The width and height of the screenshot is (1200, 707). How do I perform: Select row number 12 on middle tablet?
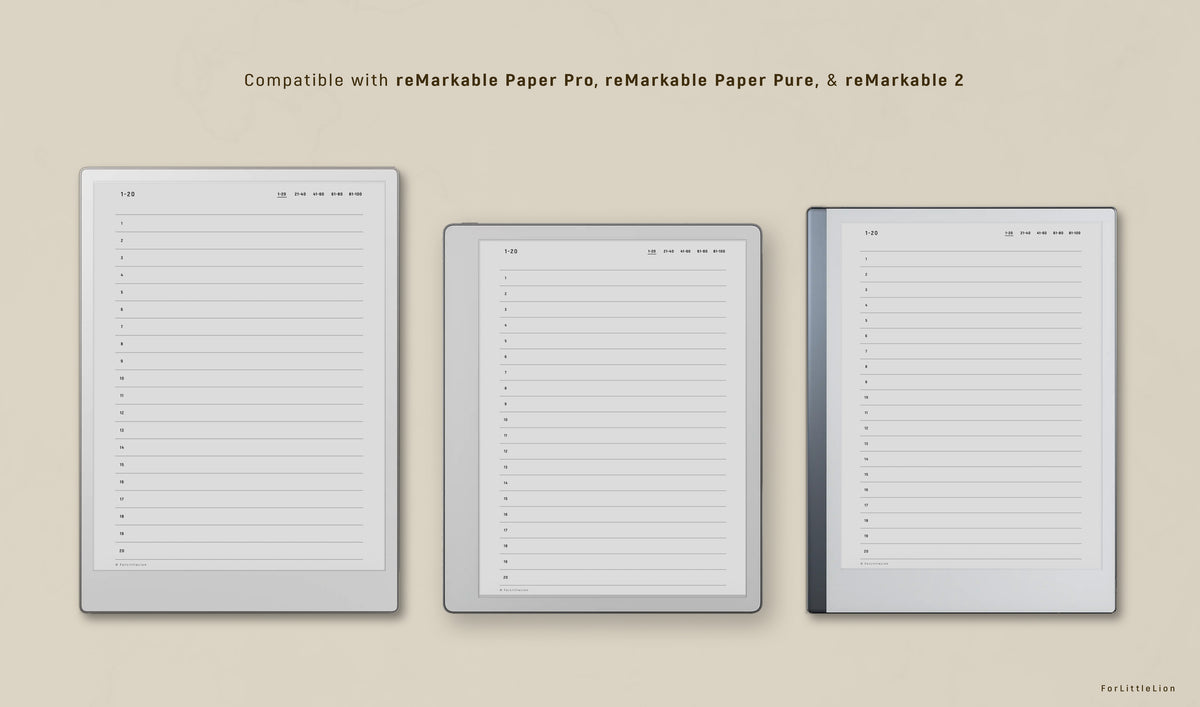point(506,451)
